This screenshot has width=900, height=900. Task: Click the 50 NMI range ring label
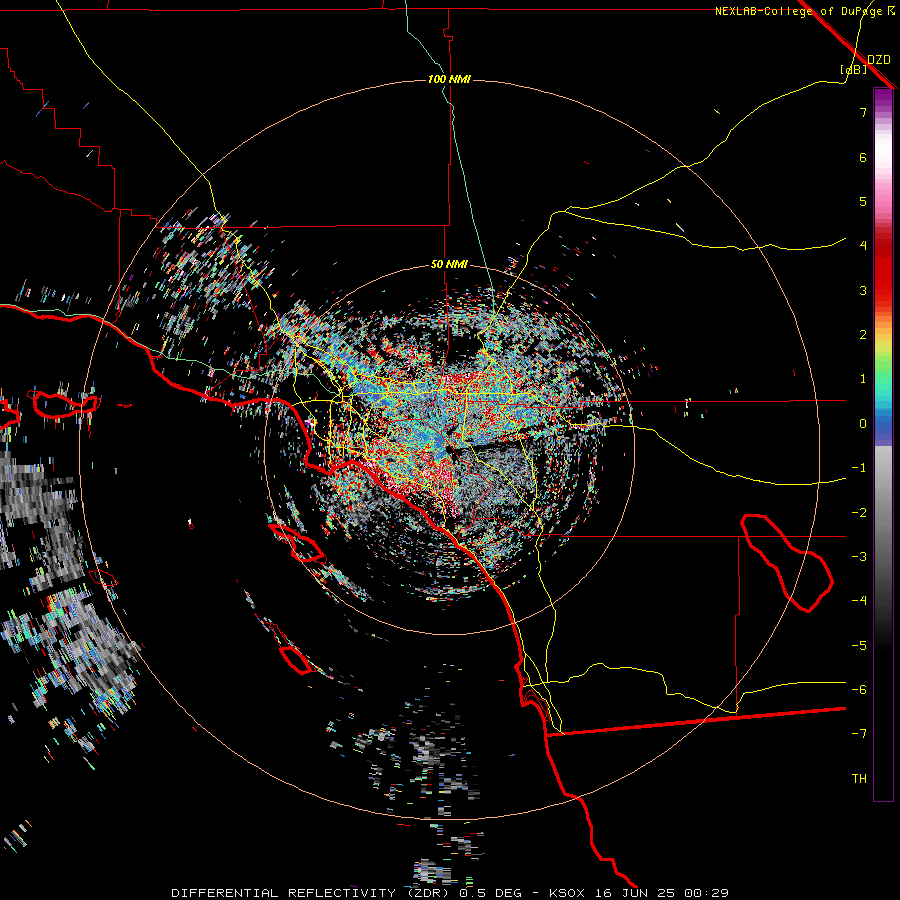click(449, 264)
